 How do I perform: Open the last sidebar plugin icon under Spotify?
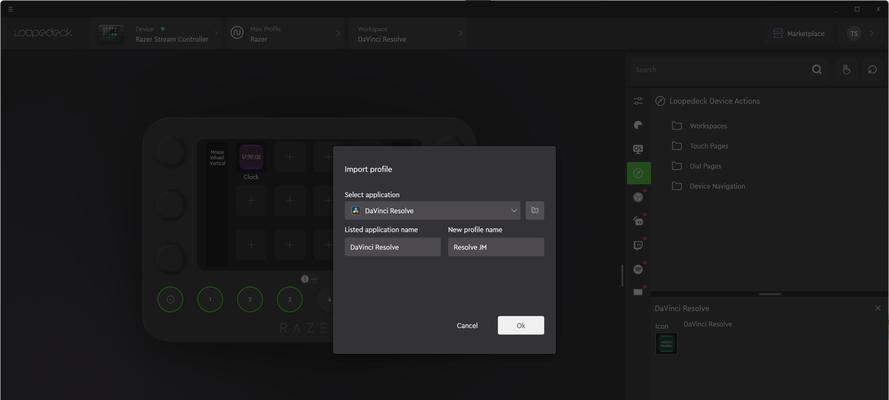point(638,292)
